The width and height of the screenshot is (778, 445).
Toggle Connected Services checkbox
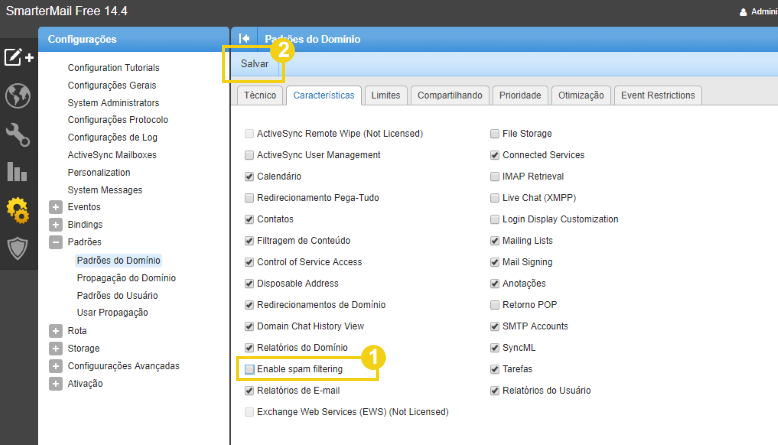tap(495, 155)
